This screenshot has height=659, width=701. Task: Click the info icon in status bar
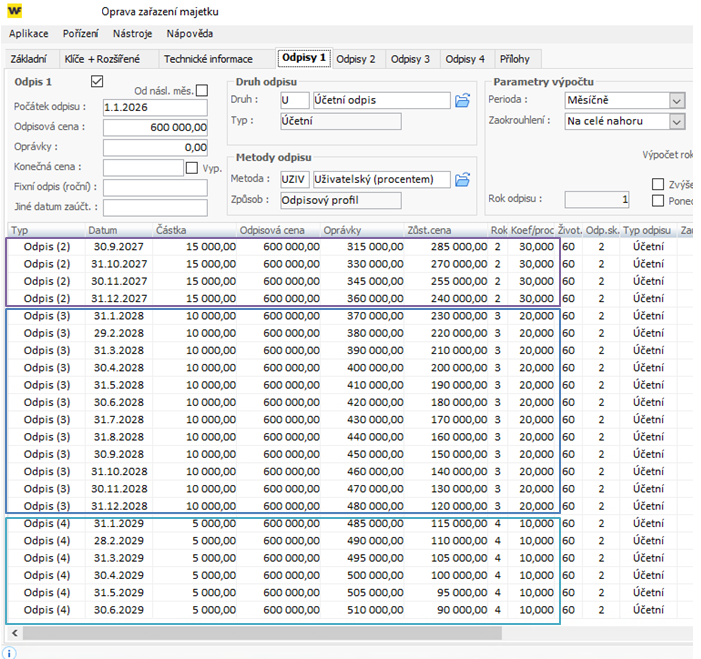pyautogui.click(x=10, y=652)
